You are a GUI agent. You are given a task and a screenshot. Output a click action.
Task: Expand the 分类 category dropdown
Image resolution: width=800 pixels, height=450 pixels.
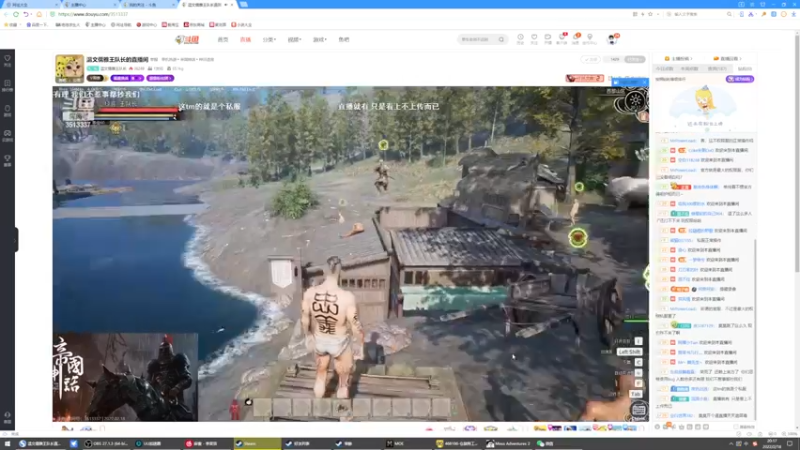269,39
